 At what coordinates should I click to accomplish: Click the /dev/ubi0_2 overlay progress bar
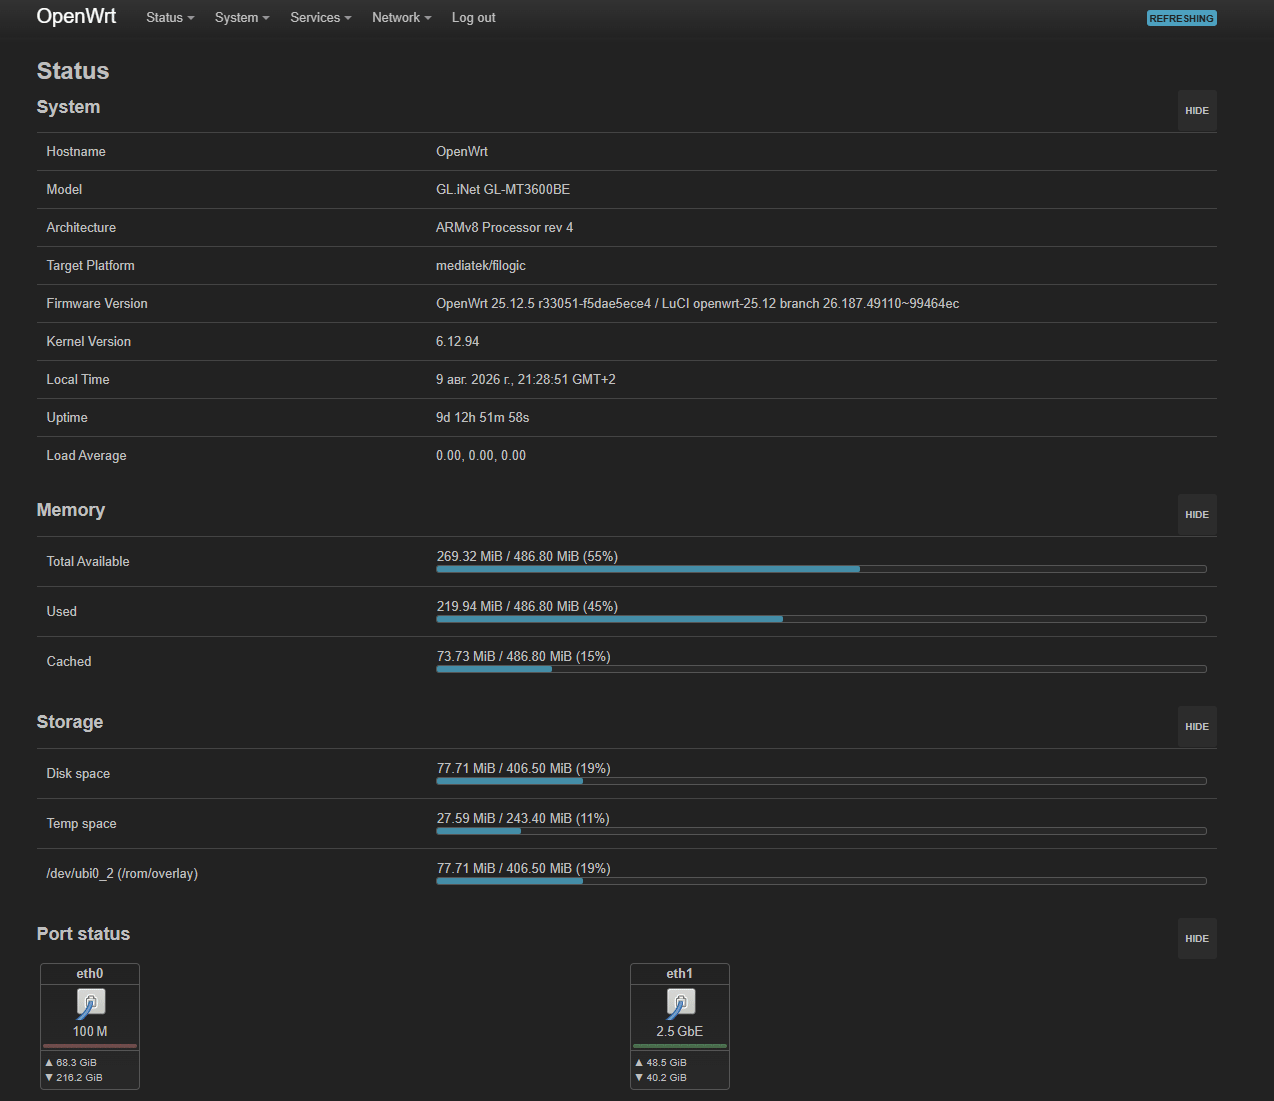pyautogui.click(x=821, y=881)
